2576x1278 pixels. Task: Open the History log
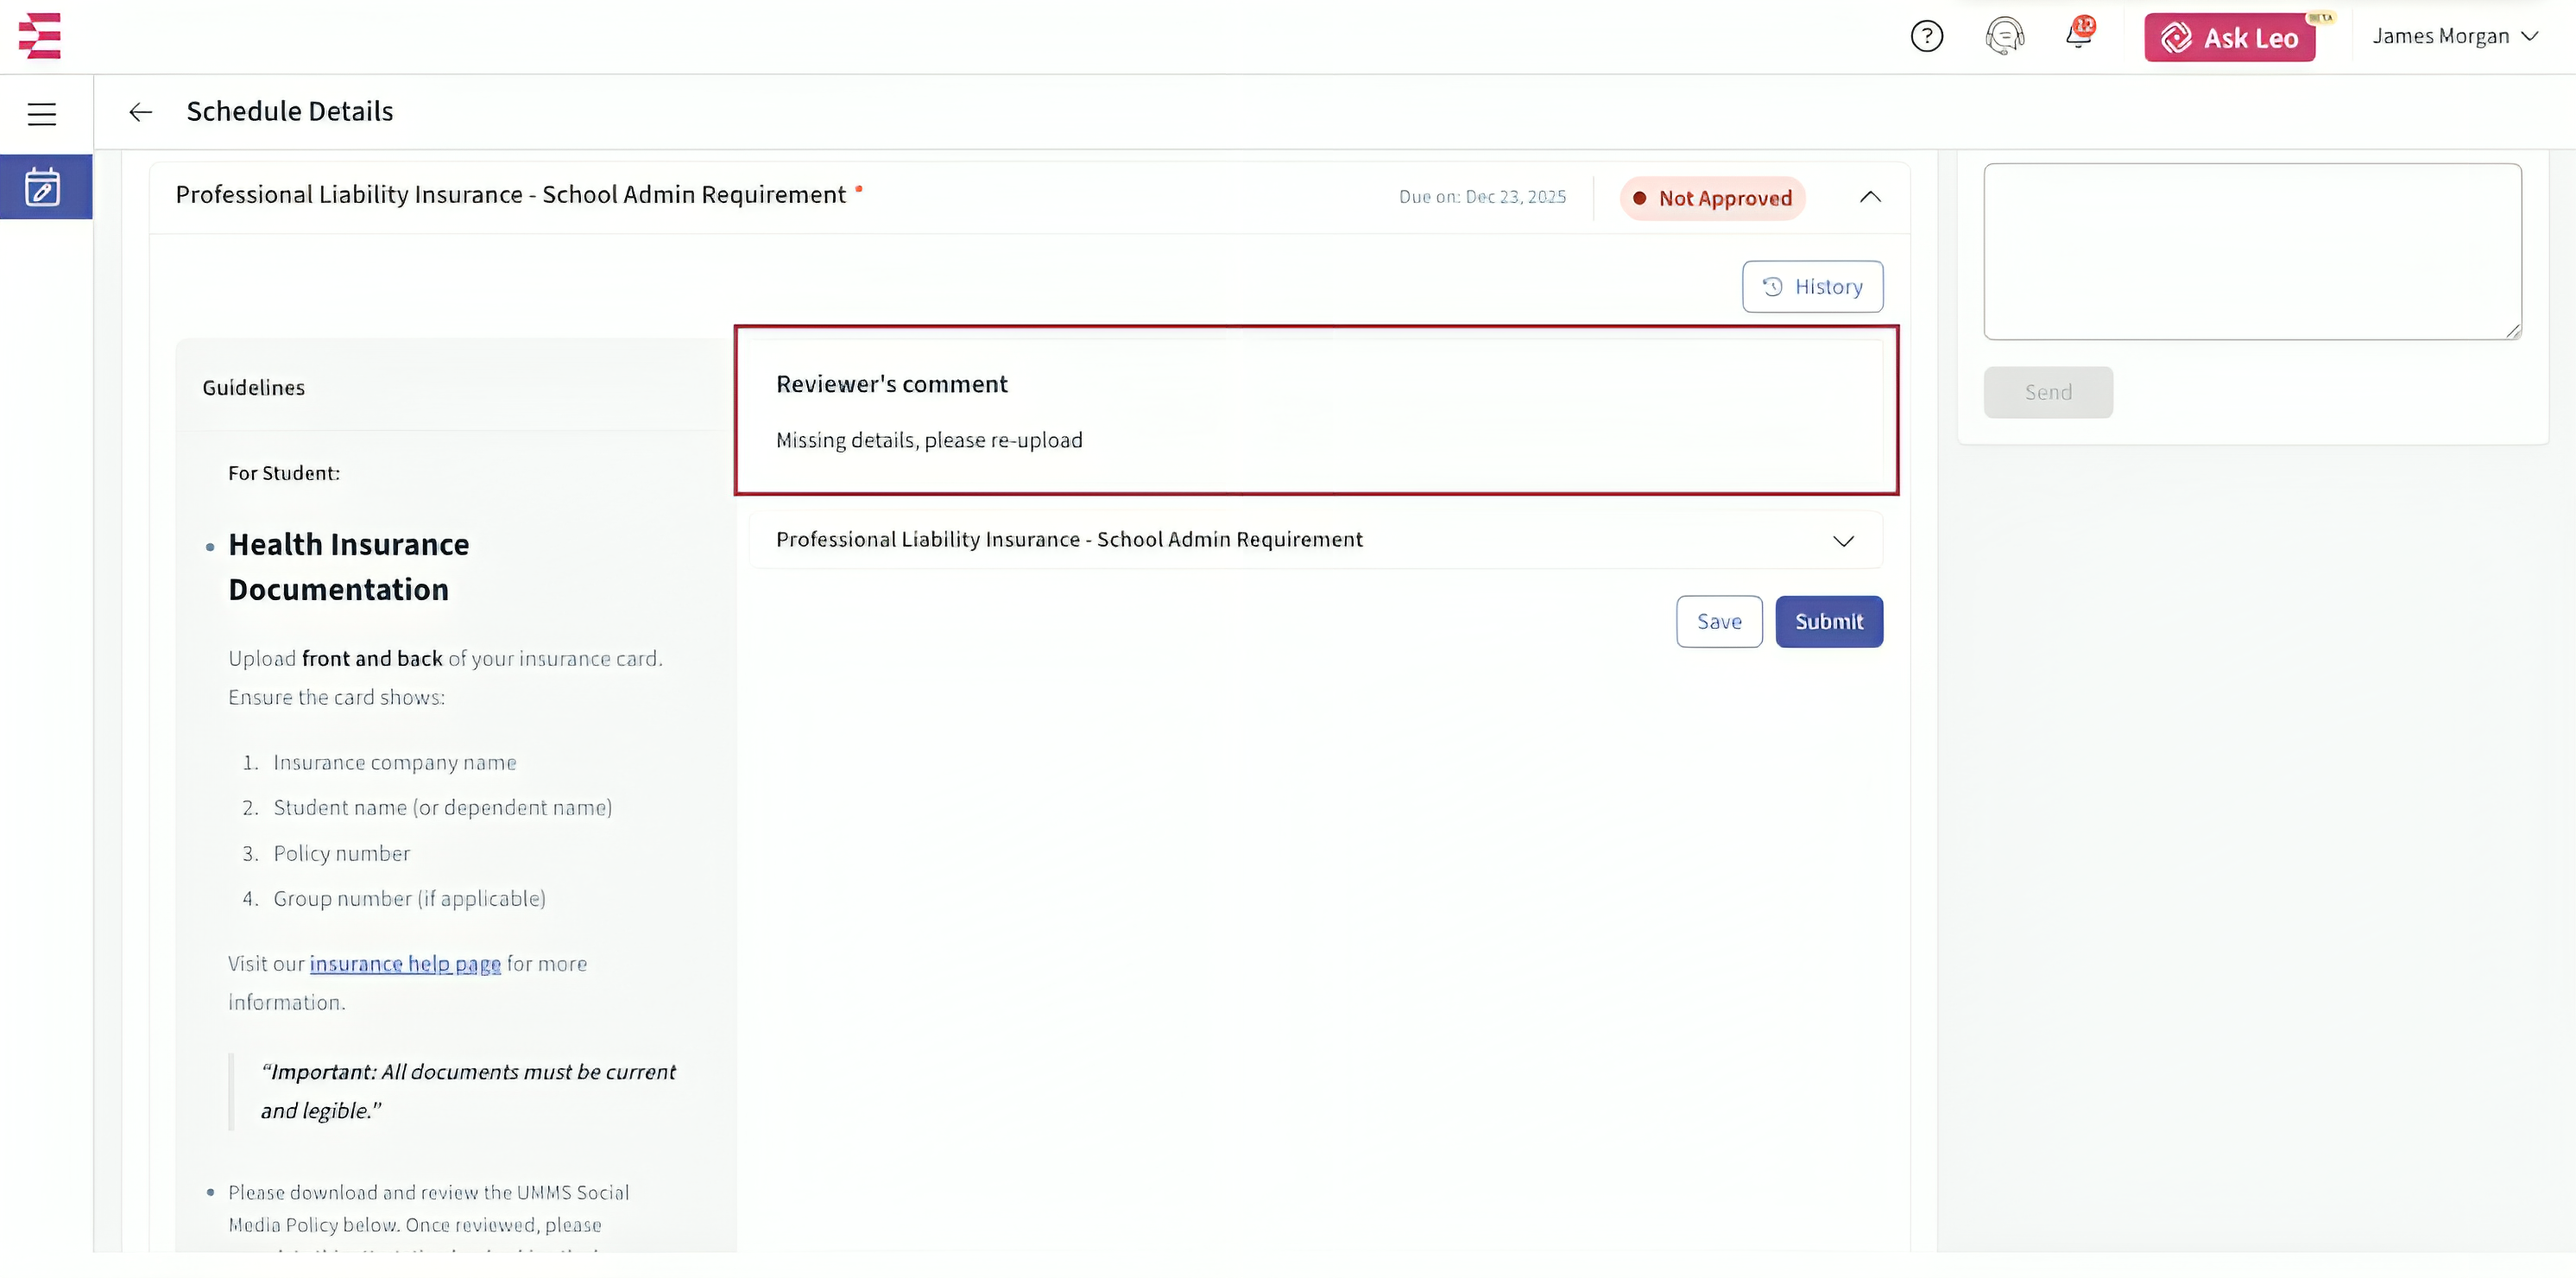point(1812,287)
